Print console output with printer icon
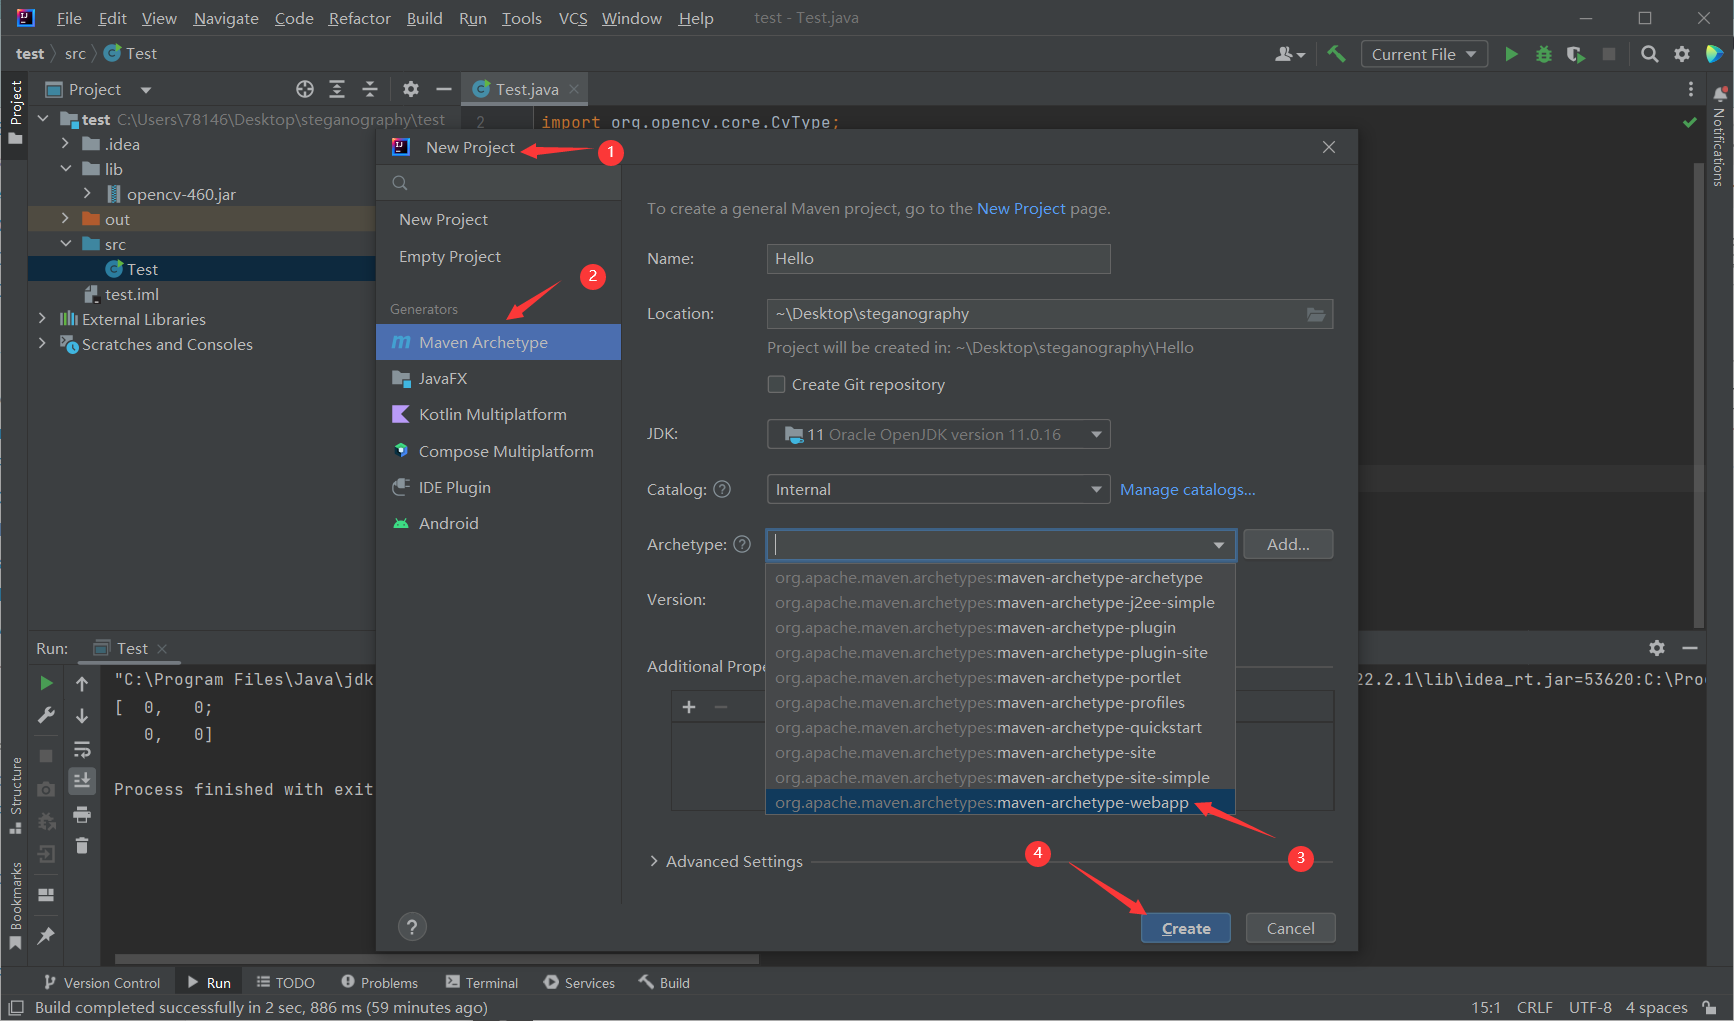 click(x=82, y=814)
